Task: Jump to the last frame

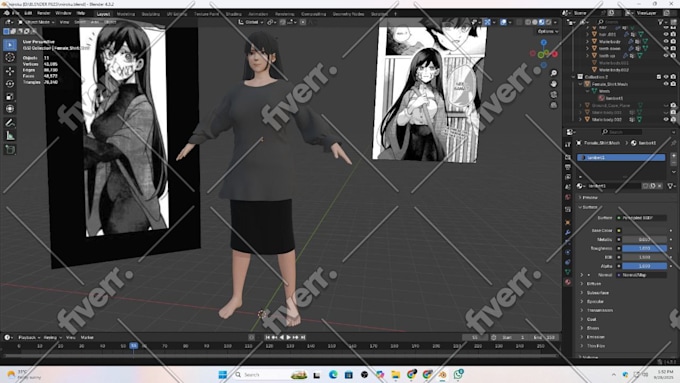Action: (303, 337)
